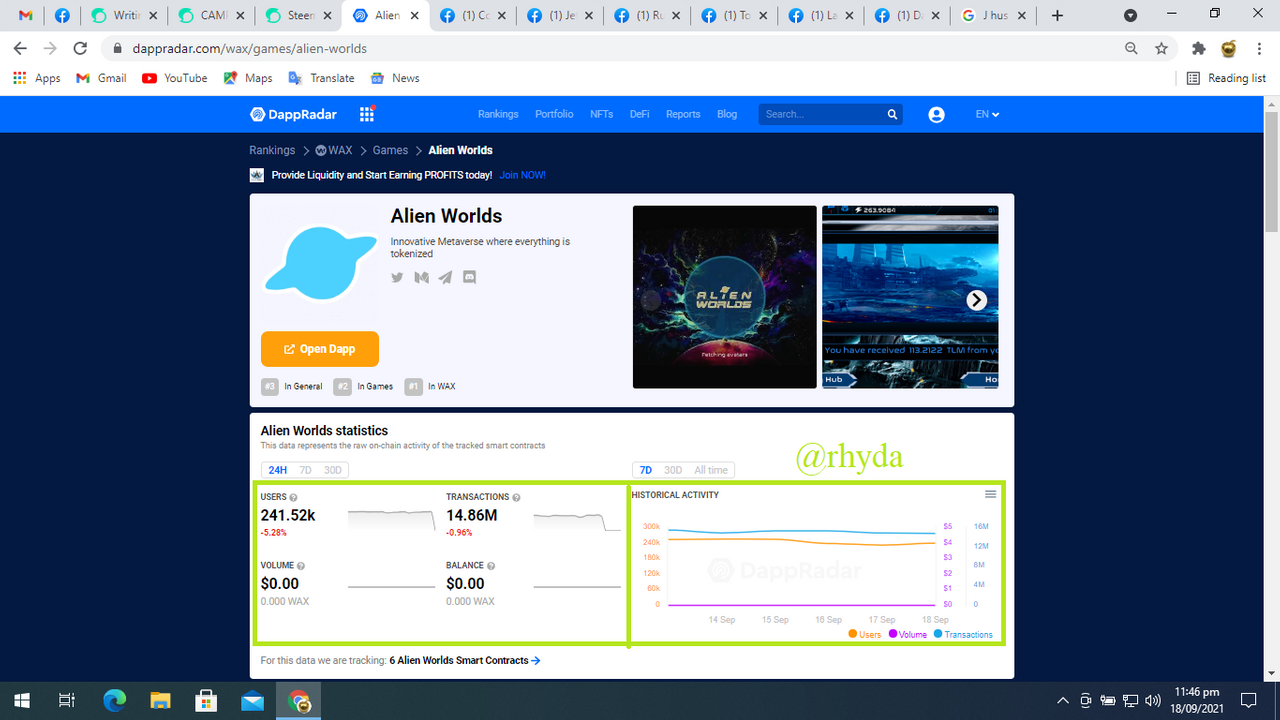Open File Explorer from taskbar

click(161, 700)
